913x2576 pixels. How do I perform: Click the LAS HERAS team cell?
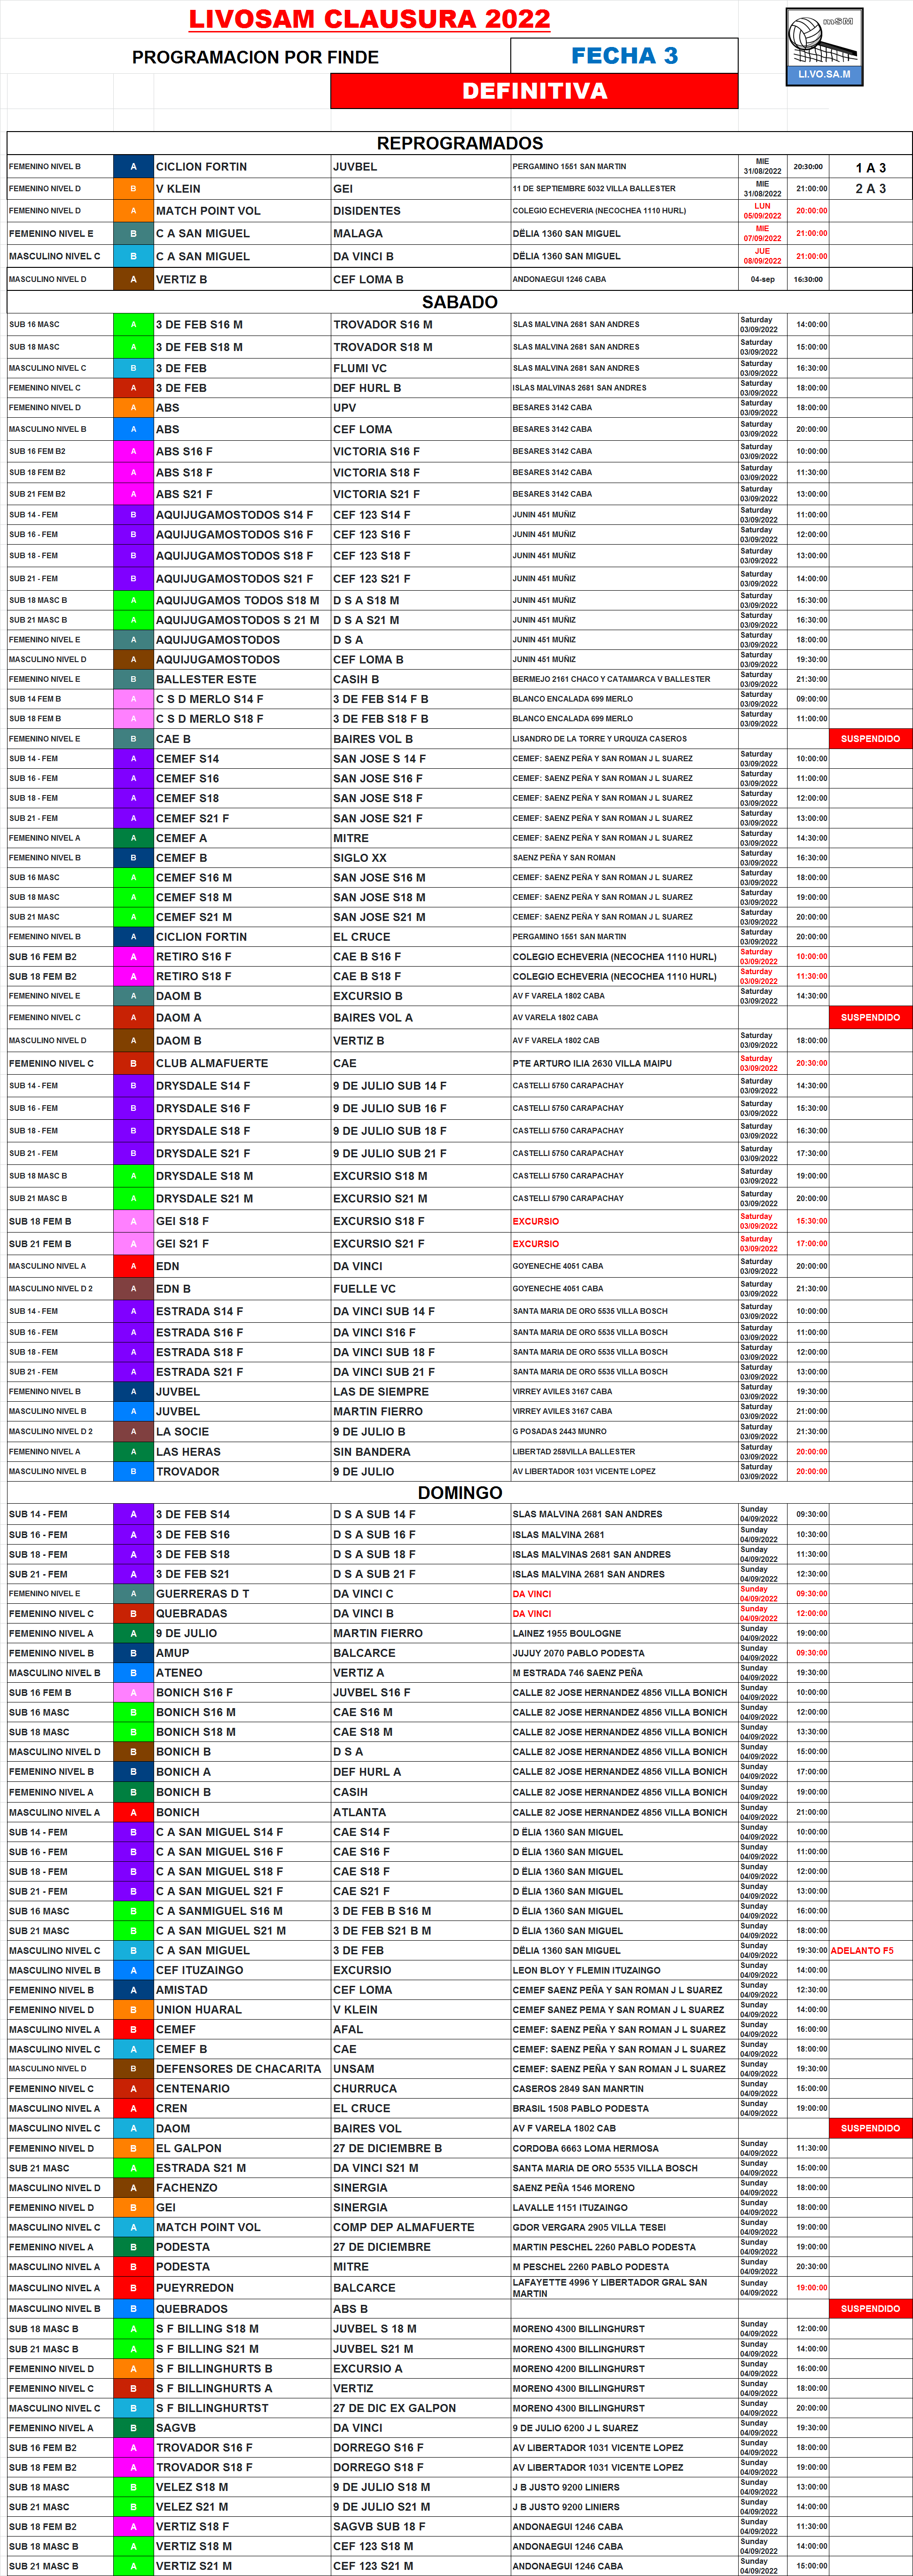[x=242, y=1452]
